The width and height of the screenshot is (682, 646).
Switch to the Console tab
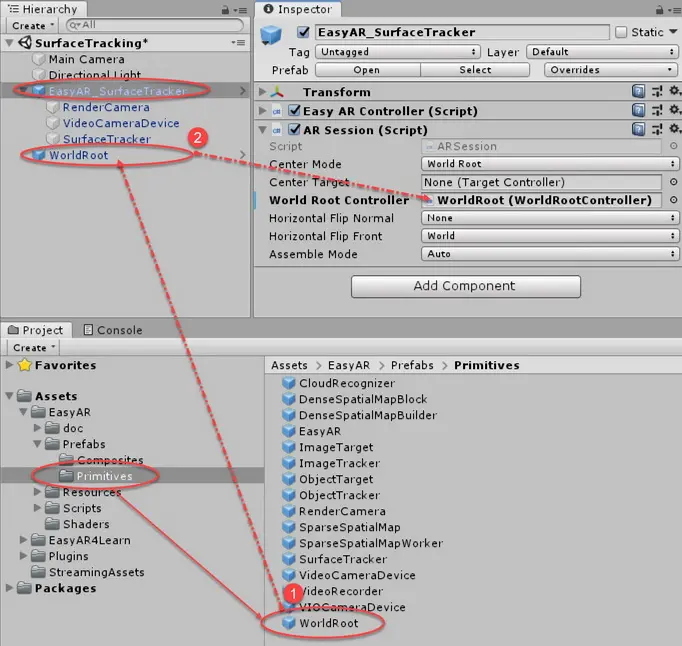tap(112, 330)
